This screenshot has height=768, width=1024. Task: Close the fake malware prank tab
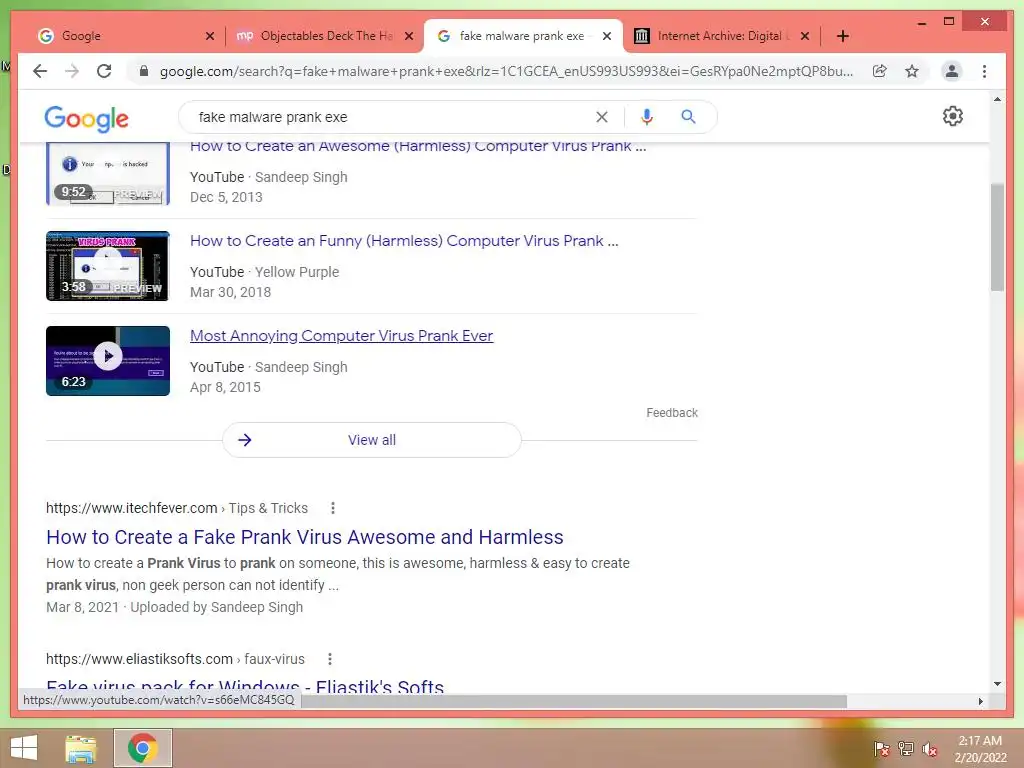click(x=607, y=36)
